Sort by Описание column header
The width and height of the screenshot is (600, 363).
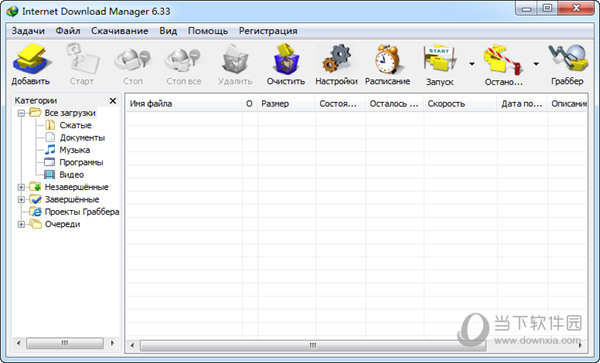pos(568,104)
